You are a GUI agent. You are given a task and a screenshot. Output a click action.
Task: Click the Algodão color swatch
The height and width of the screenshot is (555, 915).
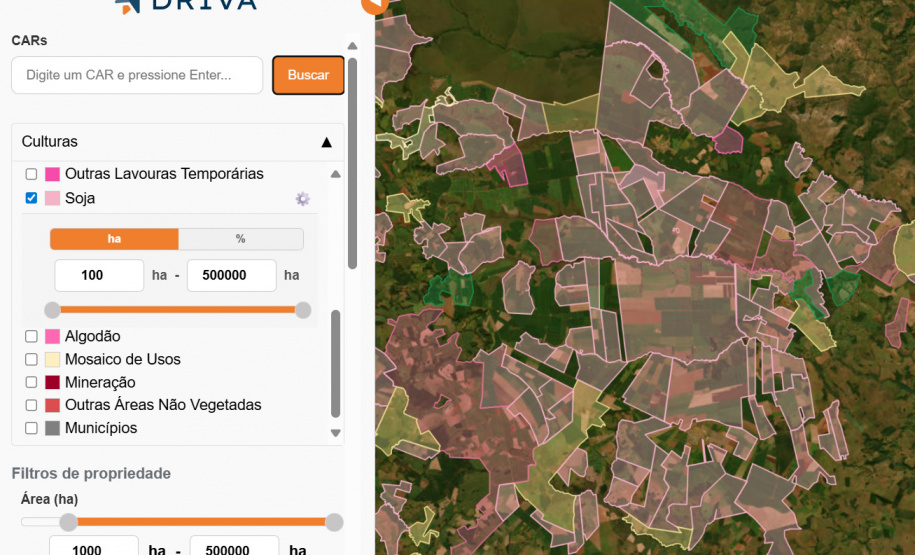coord(53,336)
